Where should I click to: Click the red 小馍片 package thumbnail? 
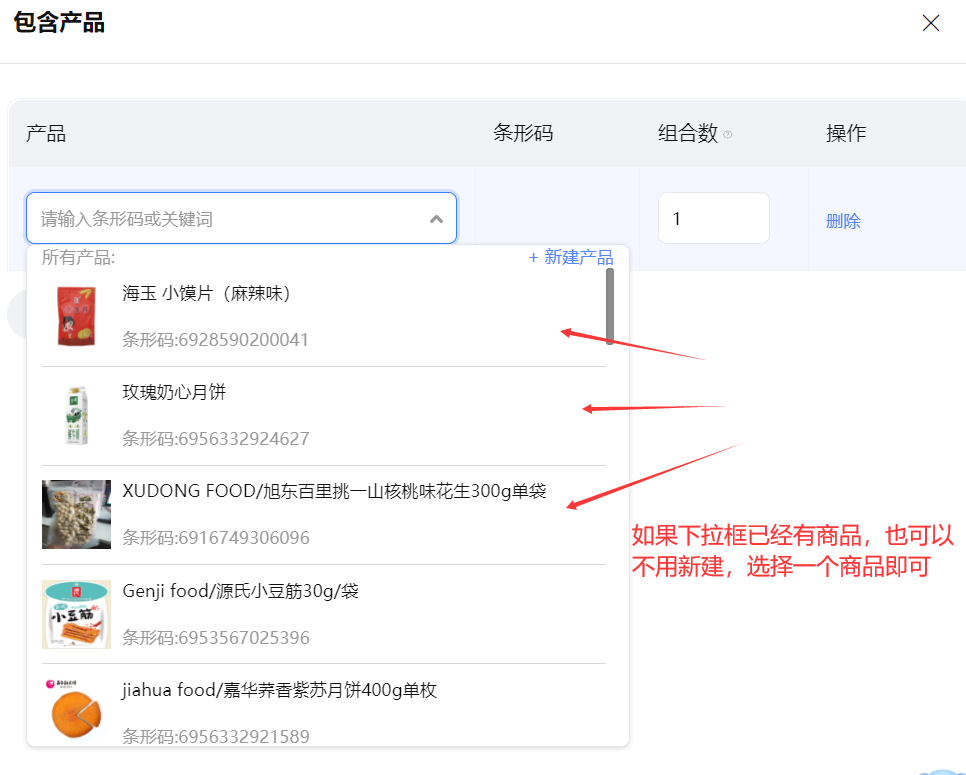(x=76, y=316)
